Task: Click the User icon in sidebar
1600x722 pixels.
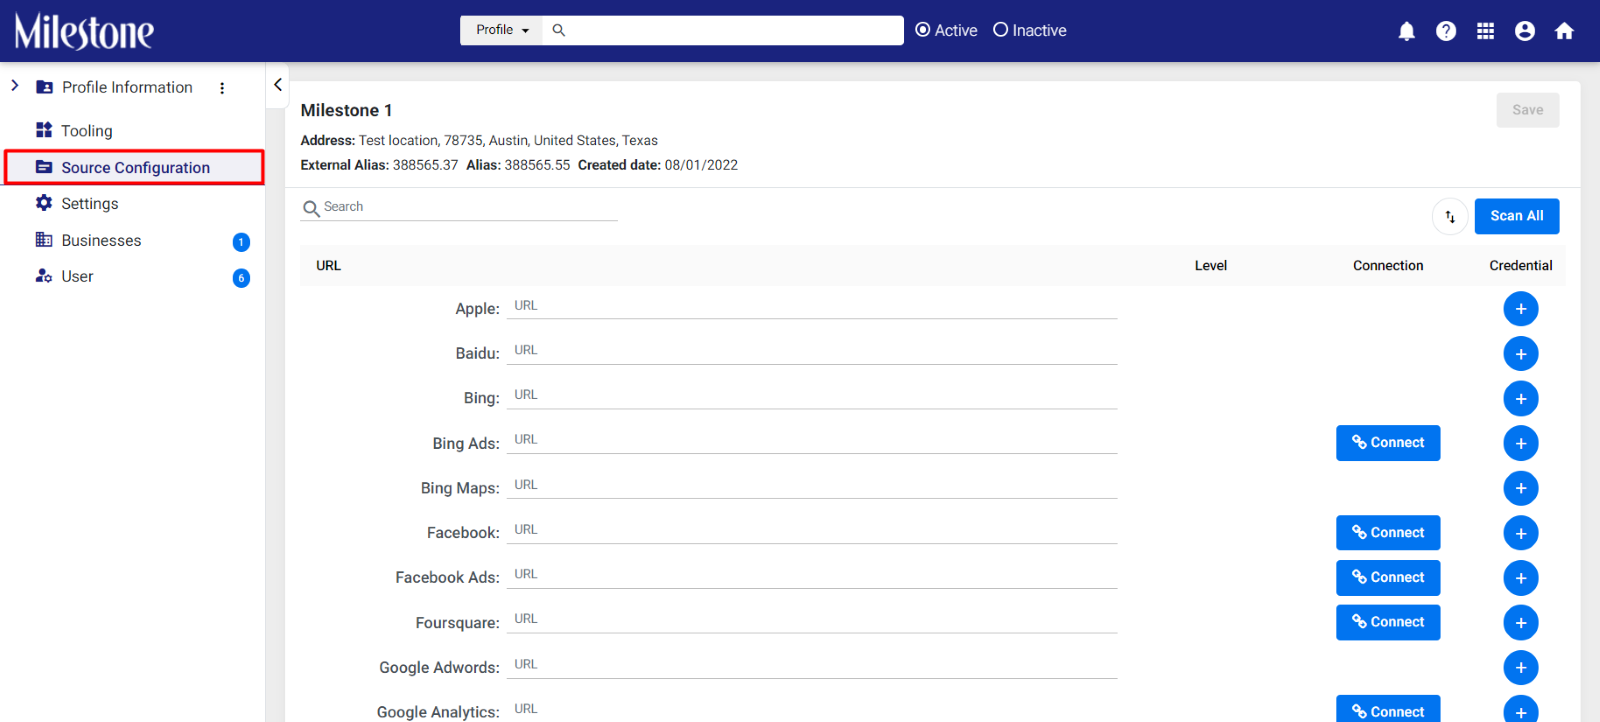Action: pos(44,276)
